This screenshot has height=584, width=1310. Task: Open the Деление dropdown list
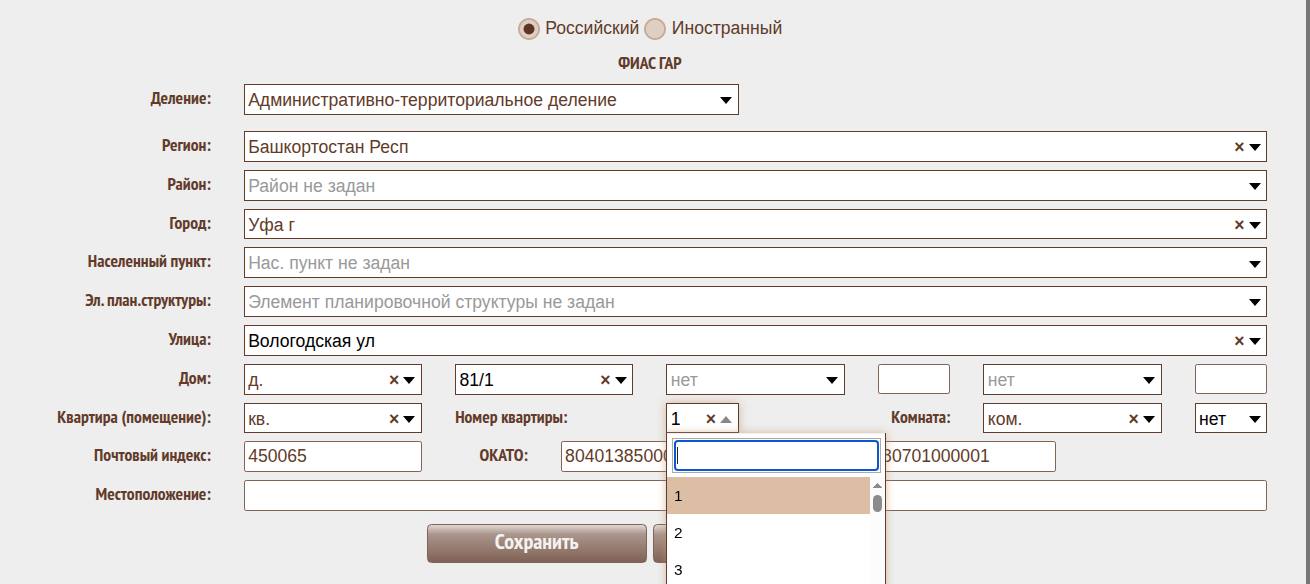(725, 100)
